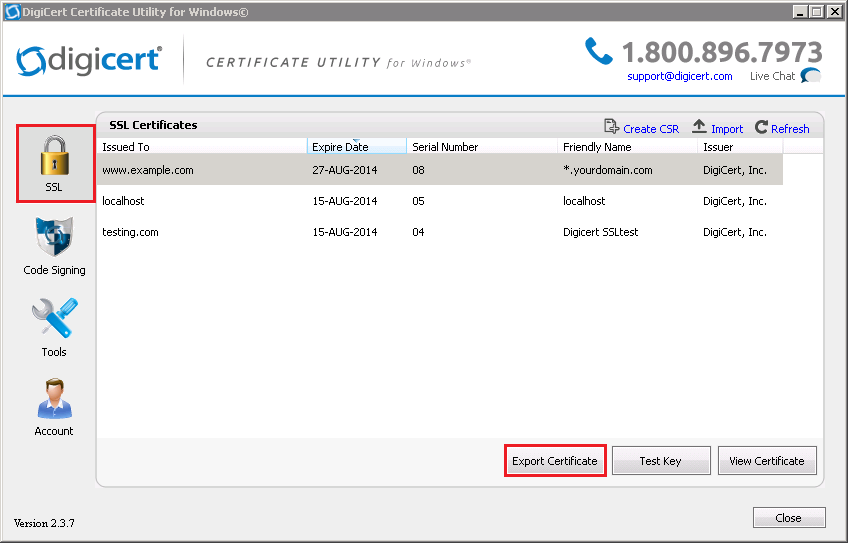Close the window via title bar X
Viewport: 848px width, 543px height.
click(835, 11)
